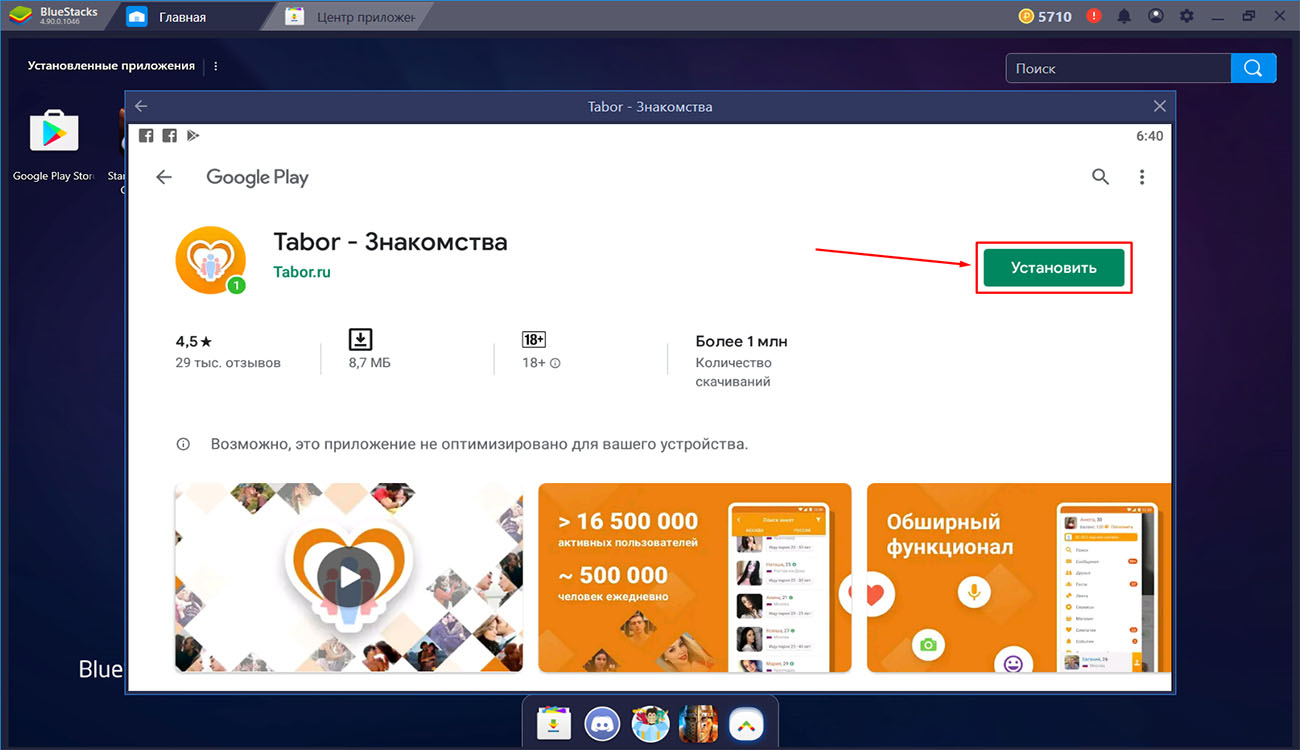Click the dock icon with colored chevron
1300x750 pixels.
click(x=745, y=722)
